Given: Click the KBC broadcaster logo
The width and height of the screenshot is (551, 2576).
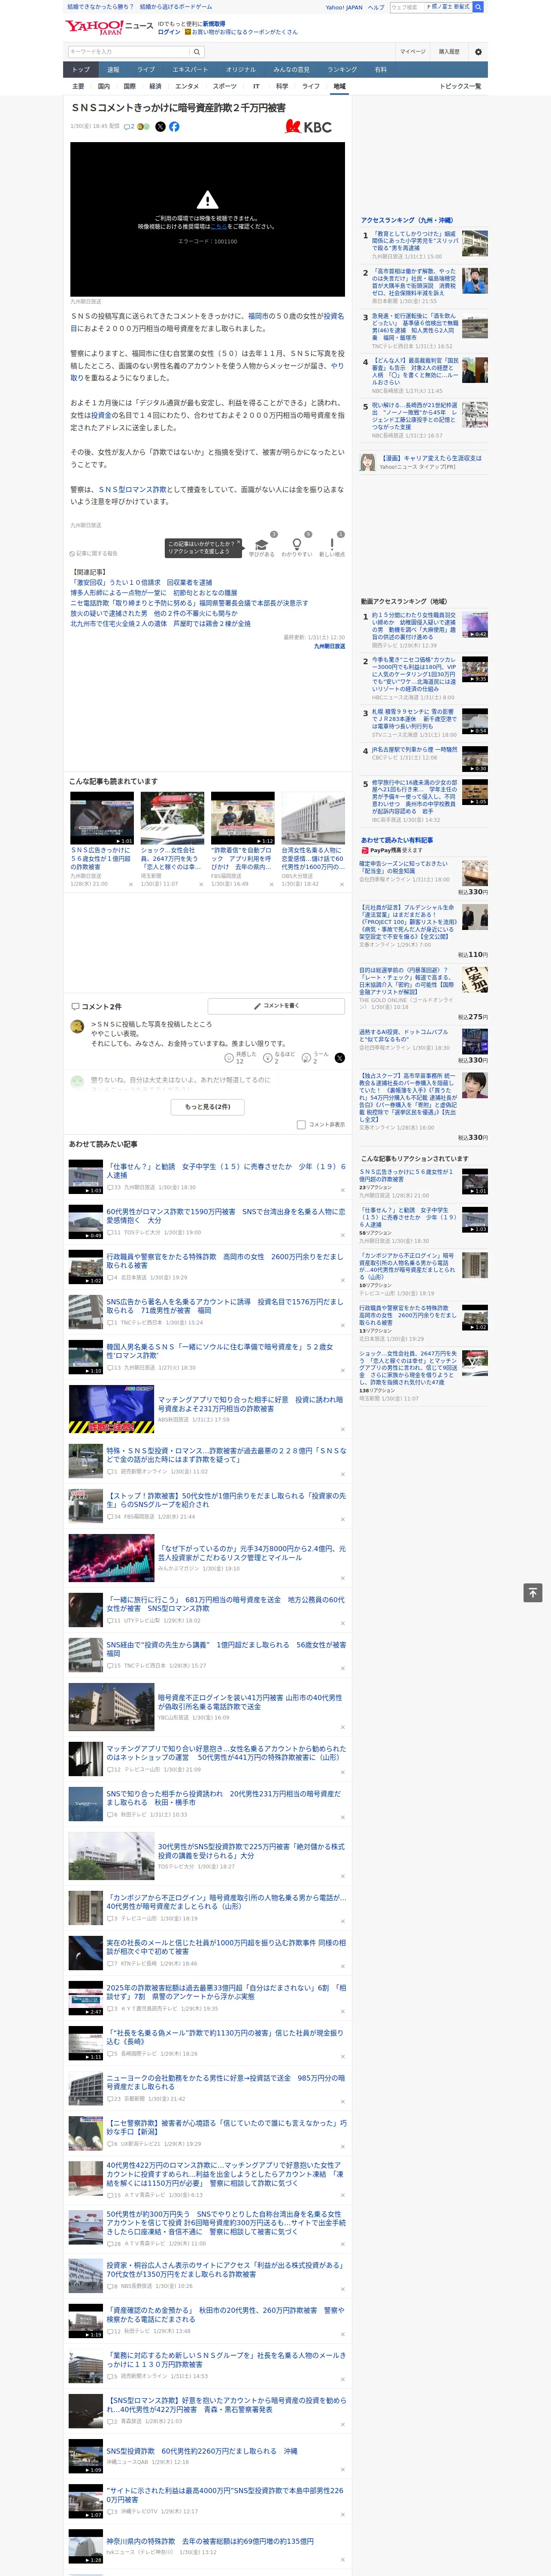Looking at the screenshot, I should 308,127.
